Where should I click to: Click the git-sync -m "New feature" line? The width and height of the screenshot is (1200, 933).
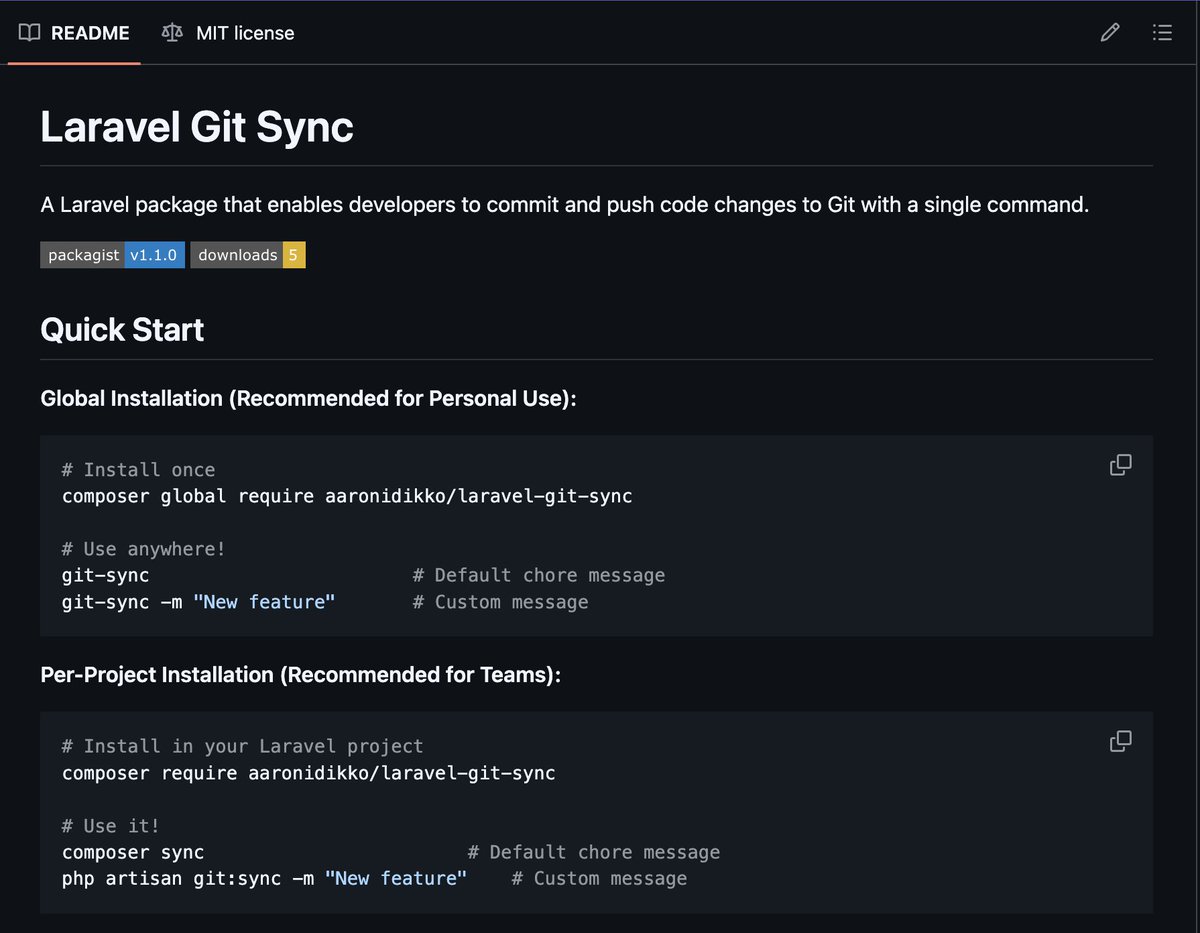point(199,602)
